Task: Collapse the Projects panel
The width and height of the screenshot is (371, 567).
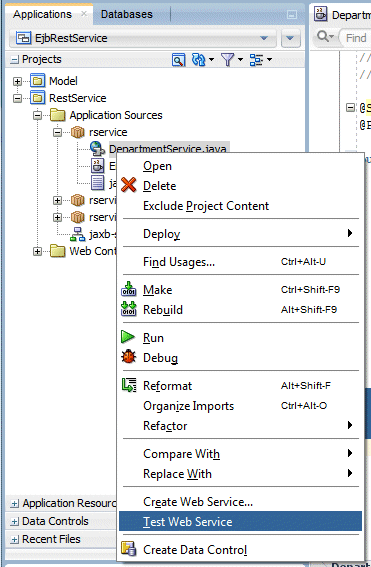Action: (14, 60)
